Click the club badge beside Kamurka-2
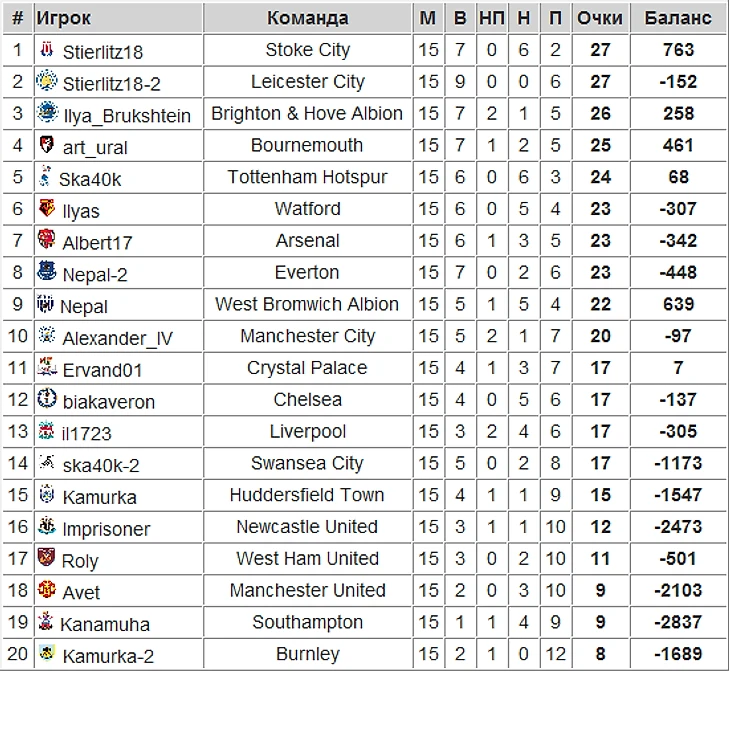 pos(46,654)
